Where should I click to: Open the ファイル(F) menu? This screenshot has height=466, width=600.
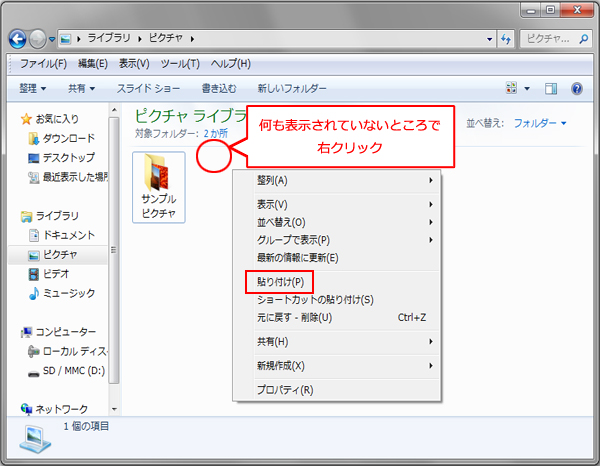pos(44,64)
